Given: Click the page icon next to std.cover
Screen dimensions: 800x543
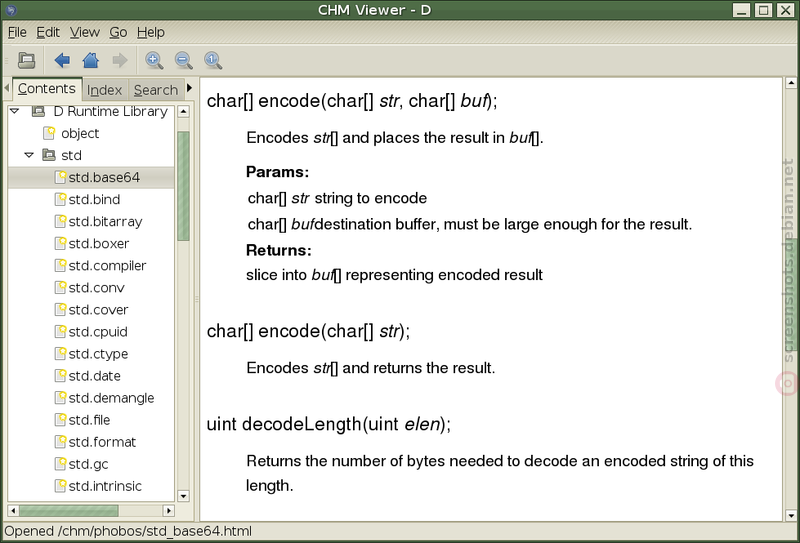Looking at the screenshot, I should pos(60,309).
